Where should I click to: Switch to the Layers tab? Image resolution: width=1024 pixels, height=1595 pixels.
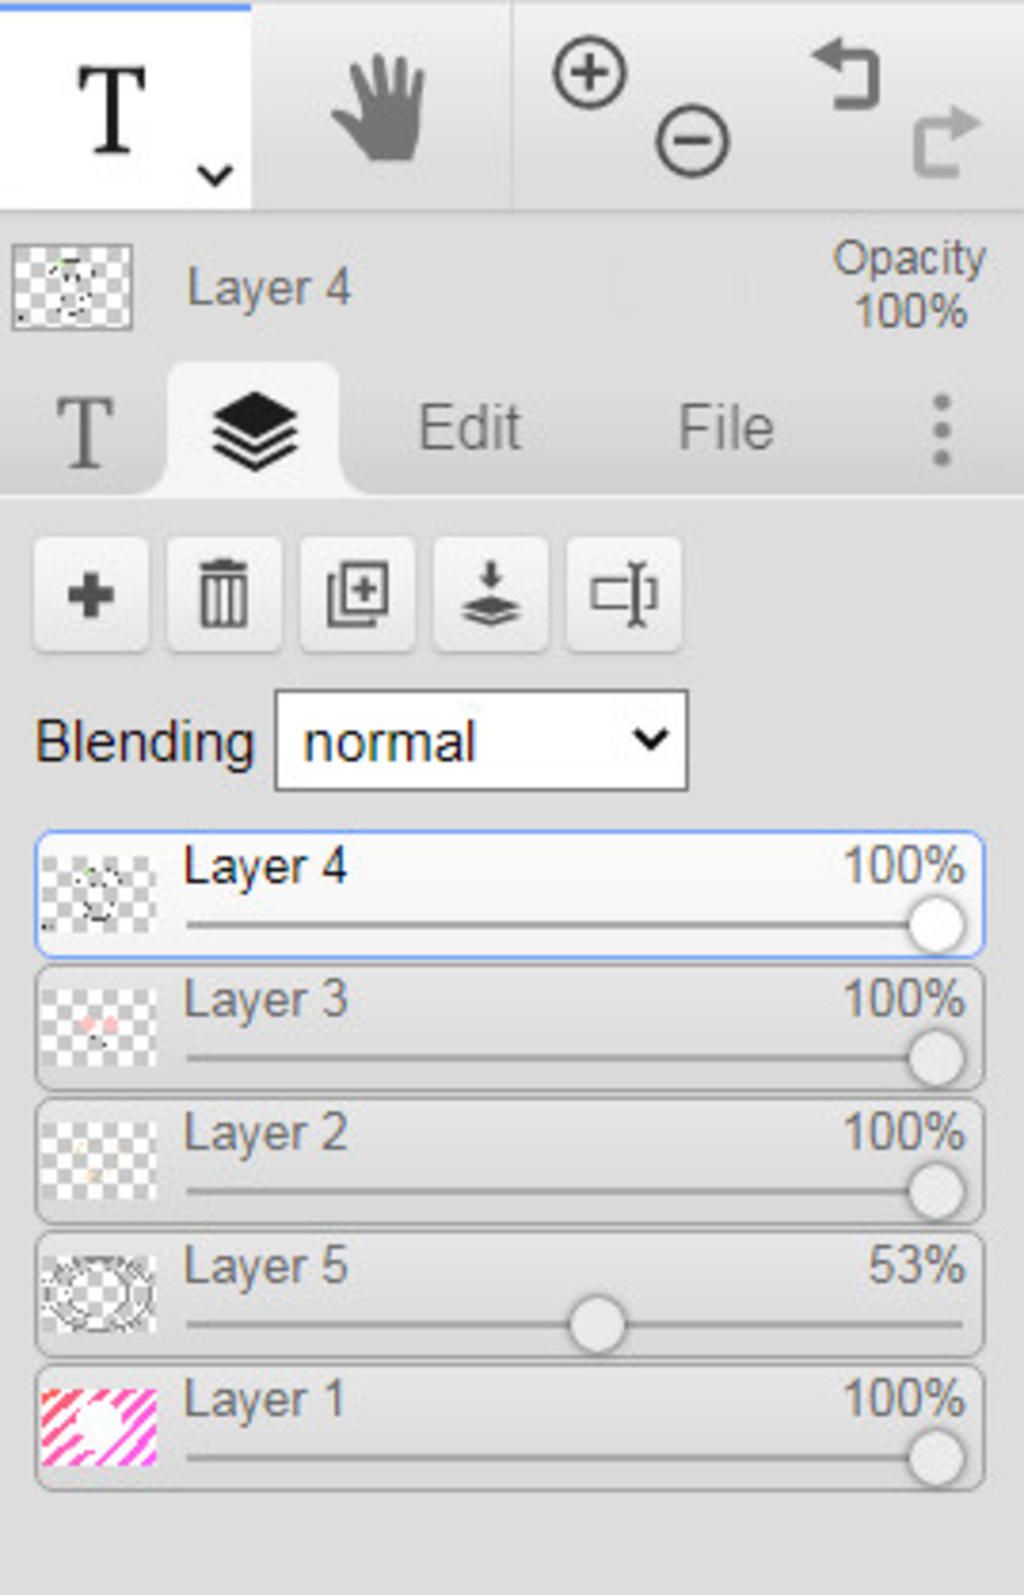pyautogui.click(x=254, y=430)
